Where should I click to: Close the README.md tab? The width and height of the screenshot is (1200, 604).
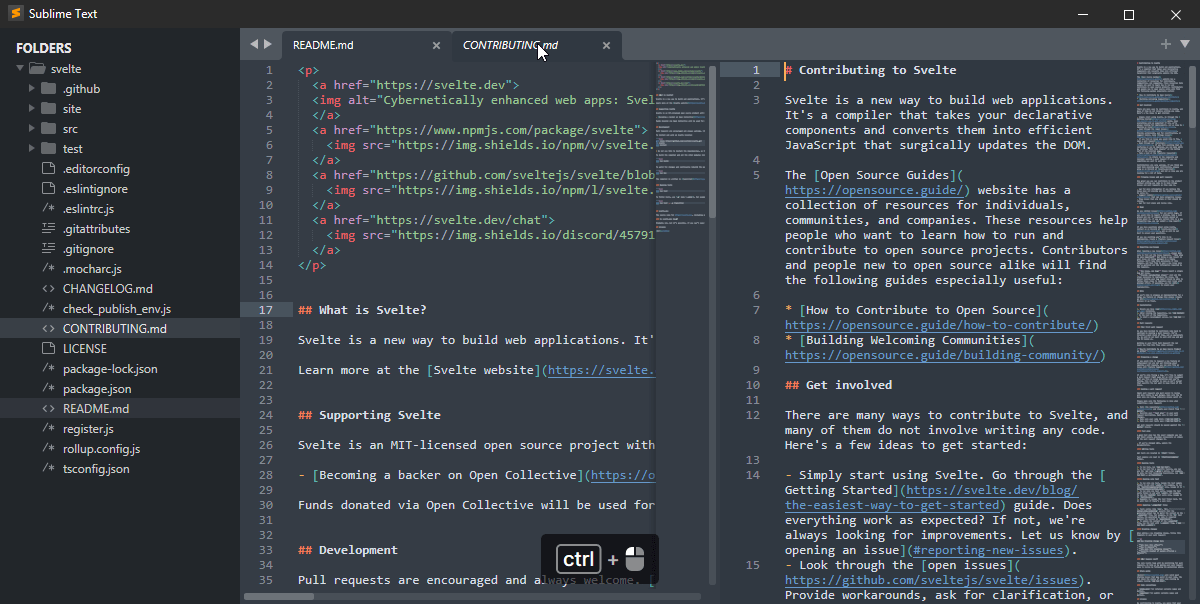click(x=436, y=45)
